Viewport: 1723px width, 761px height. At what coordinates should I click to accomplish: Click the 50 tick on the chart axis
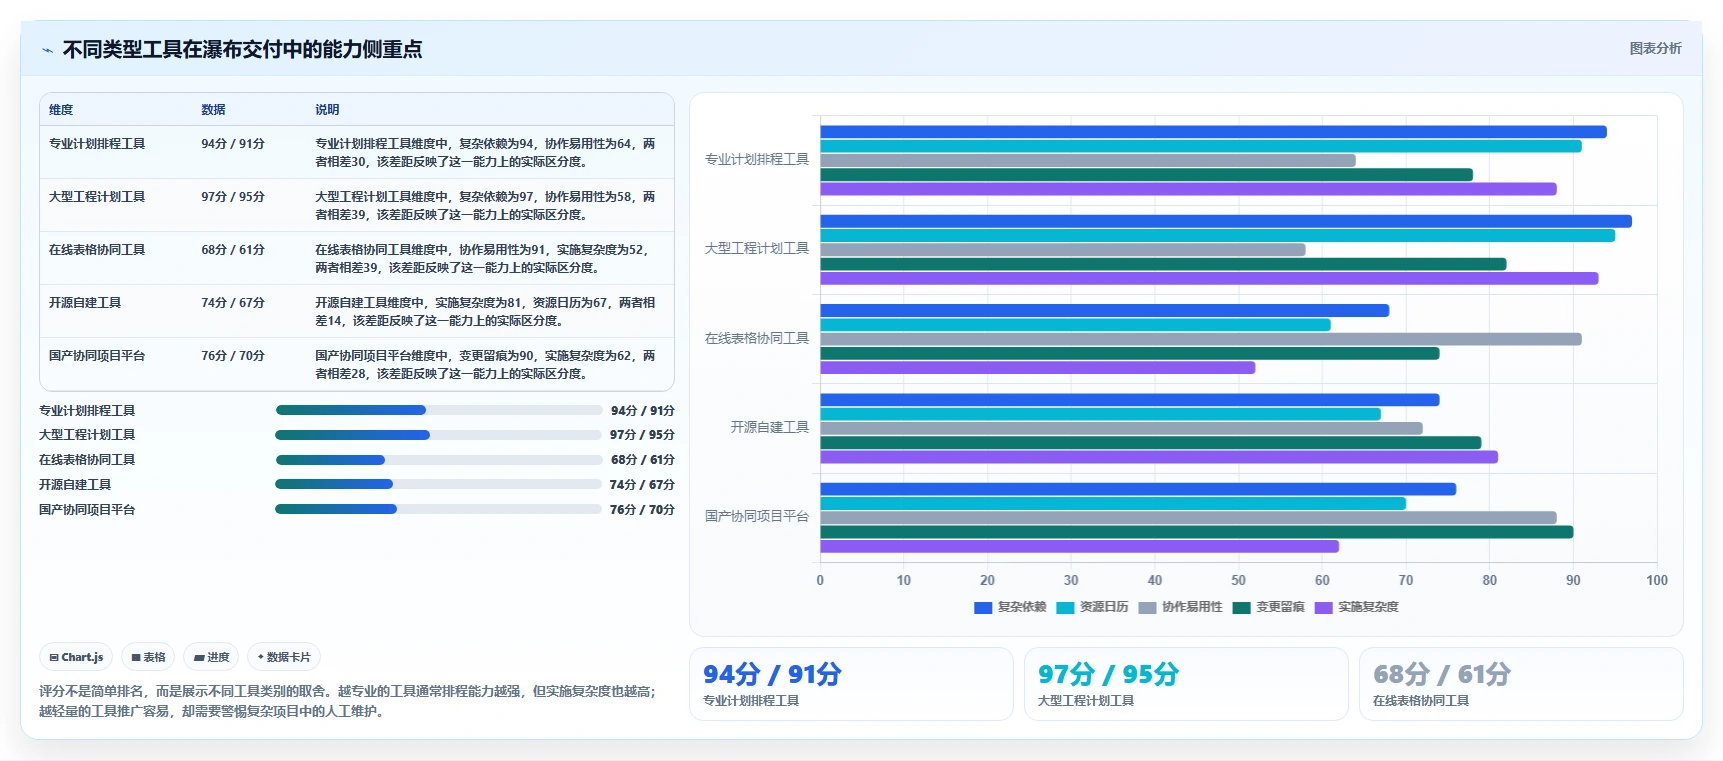coord(1238,581)
